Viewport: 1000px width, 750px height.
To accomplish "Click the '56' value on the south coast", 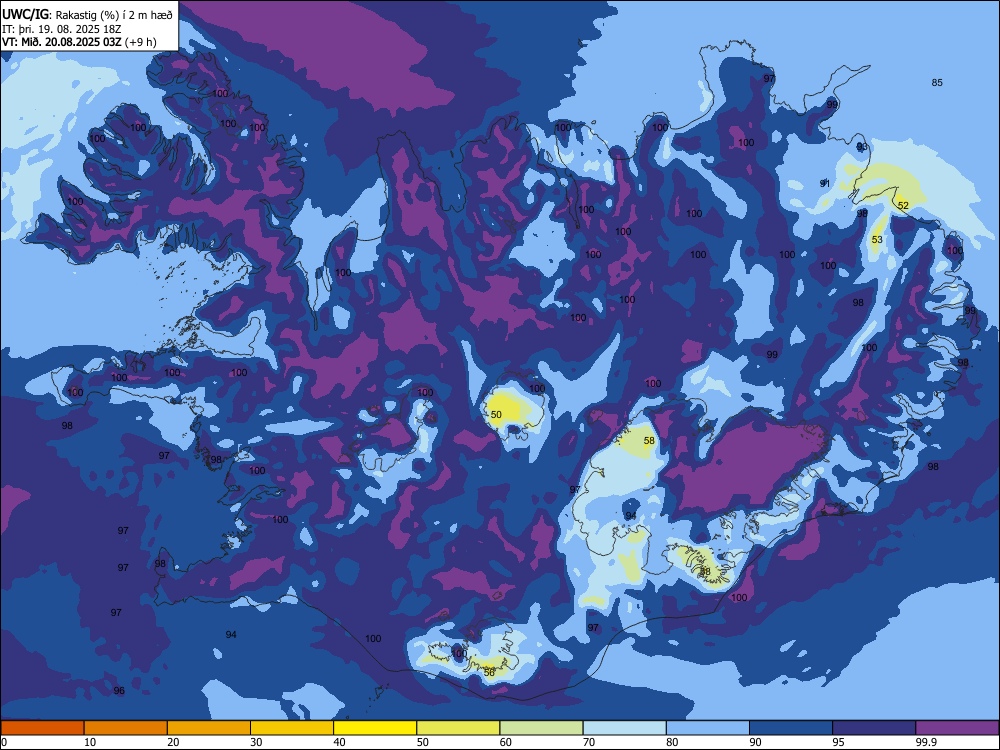I will (489, 672).
